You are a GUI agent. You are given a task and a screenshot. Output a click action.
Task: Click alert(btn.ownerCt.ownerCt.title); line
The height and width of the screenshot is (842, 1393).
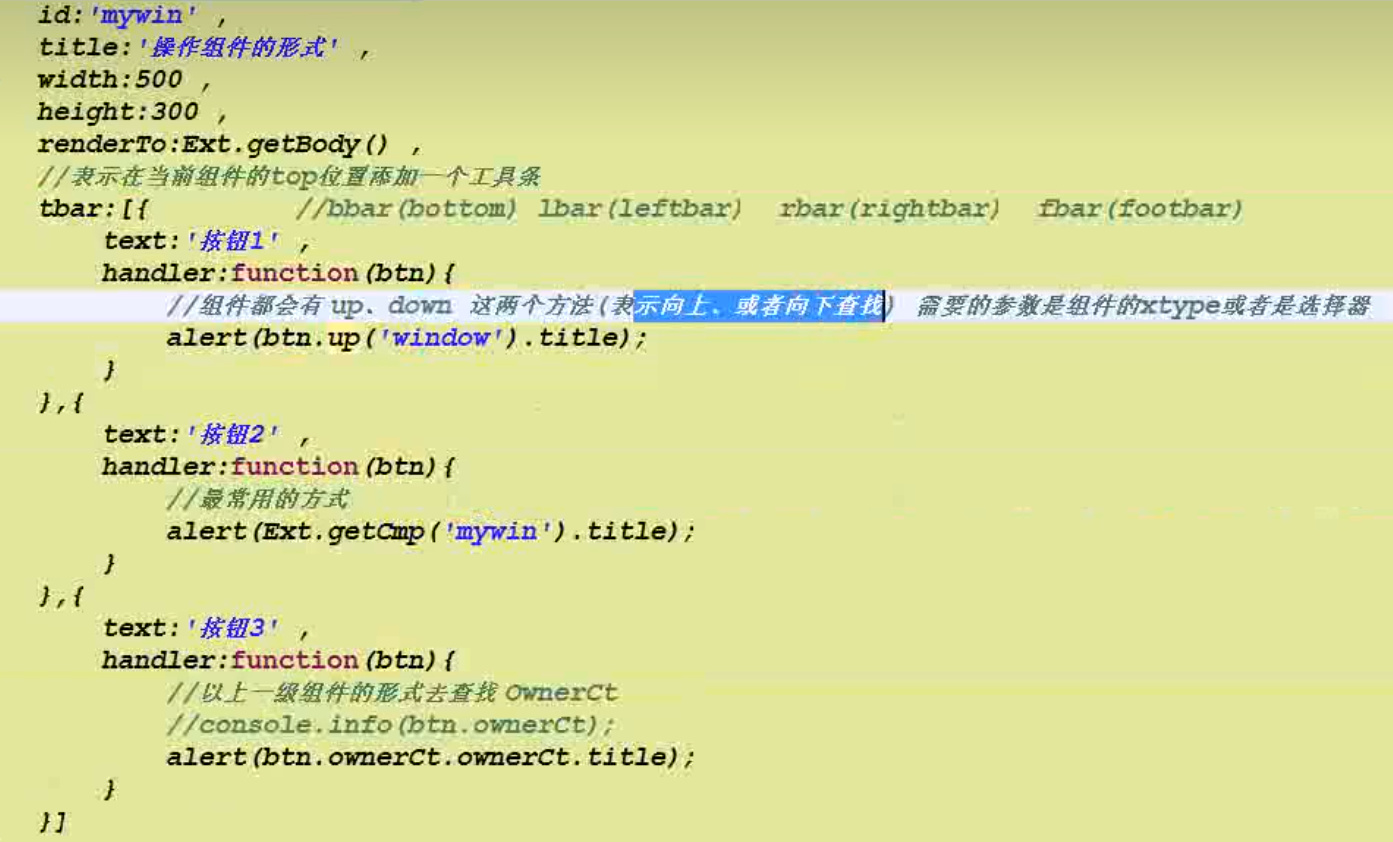click(430, 757)
